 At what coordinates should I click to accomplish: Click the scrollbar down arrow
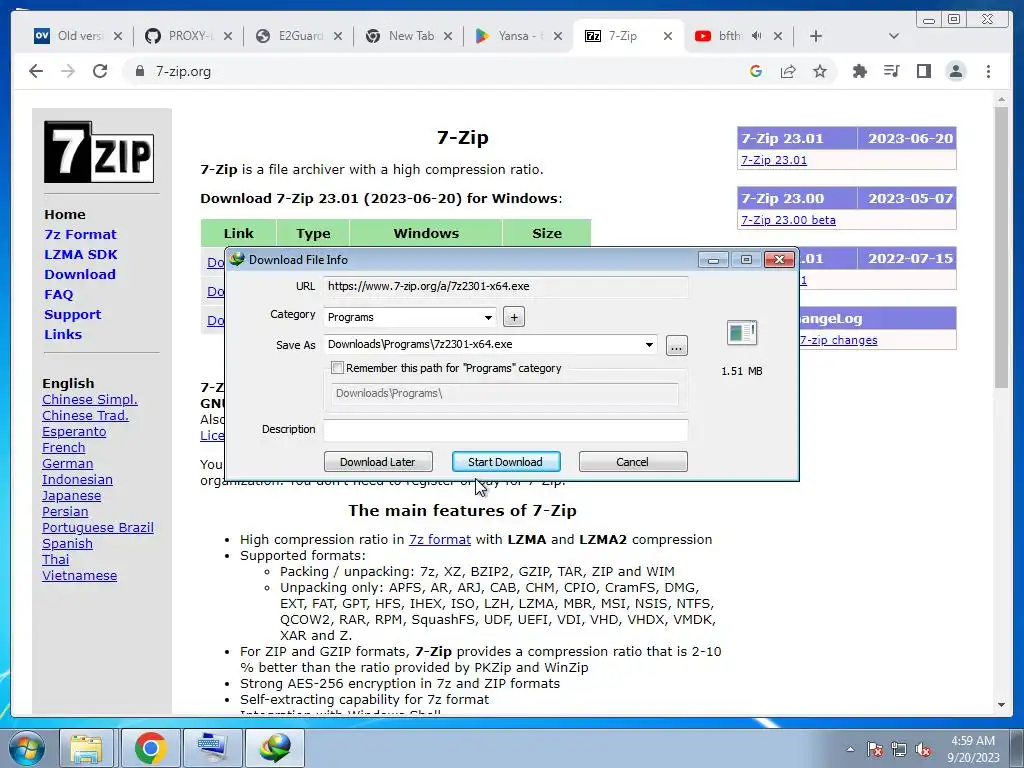1001,705
